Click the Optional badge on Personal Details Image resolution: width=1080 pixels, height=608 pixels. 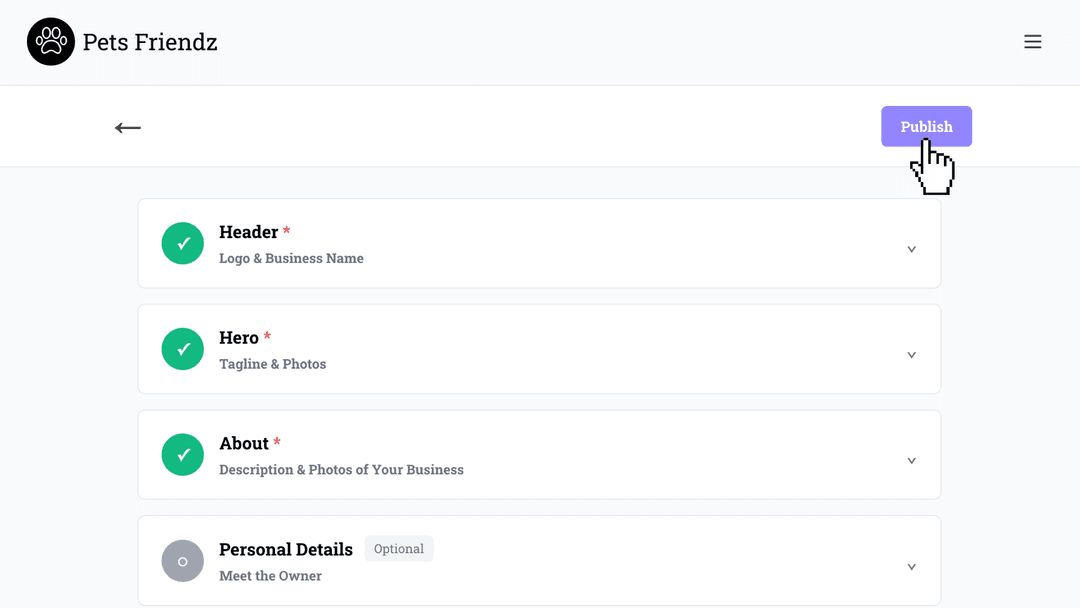click(x=399, y=549)
